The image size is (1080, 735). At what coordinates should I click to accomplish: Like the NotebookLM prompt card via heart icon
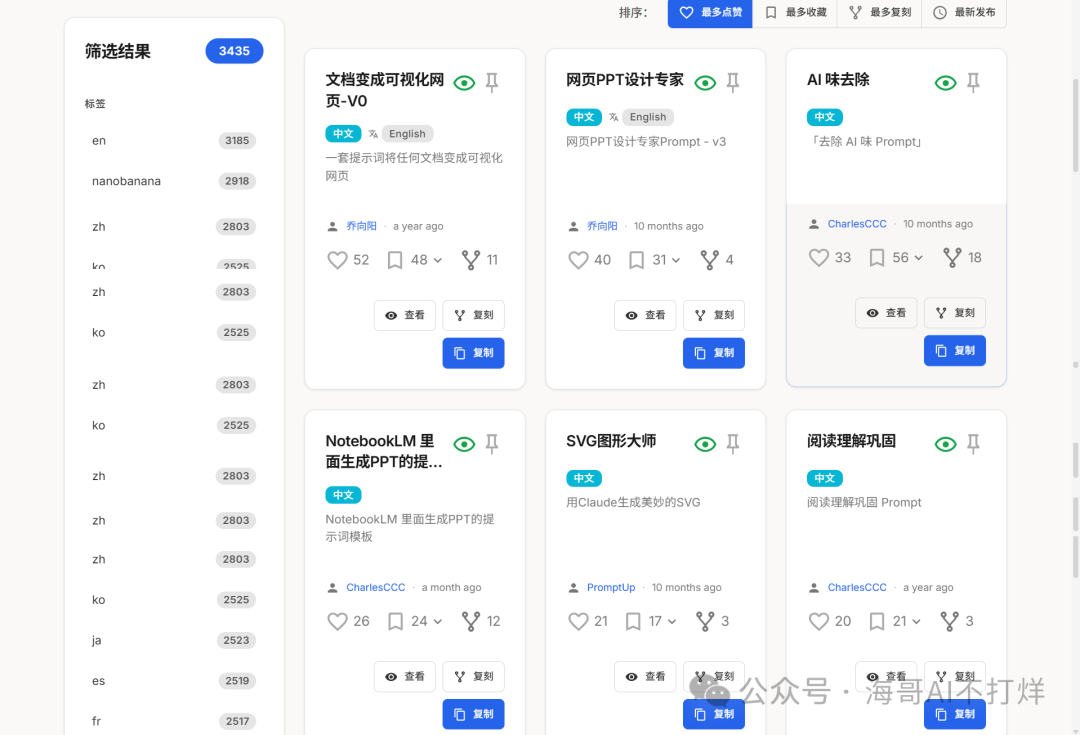pos(337,621)
